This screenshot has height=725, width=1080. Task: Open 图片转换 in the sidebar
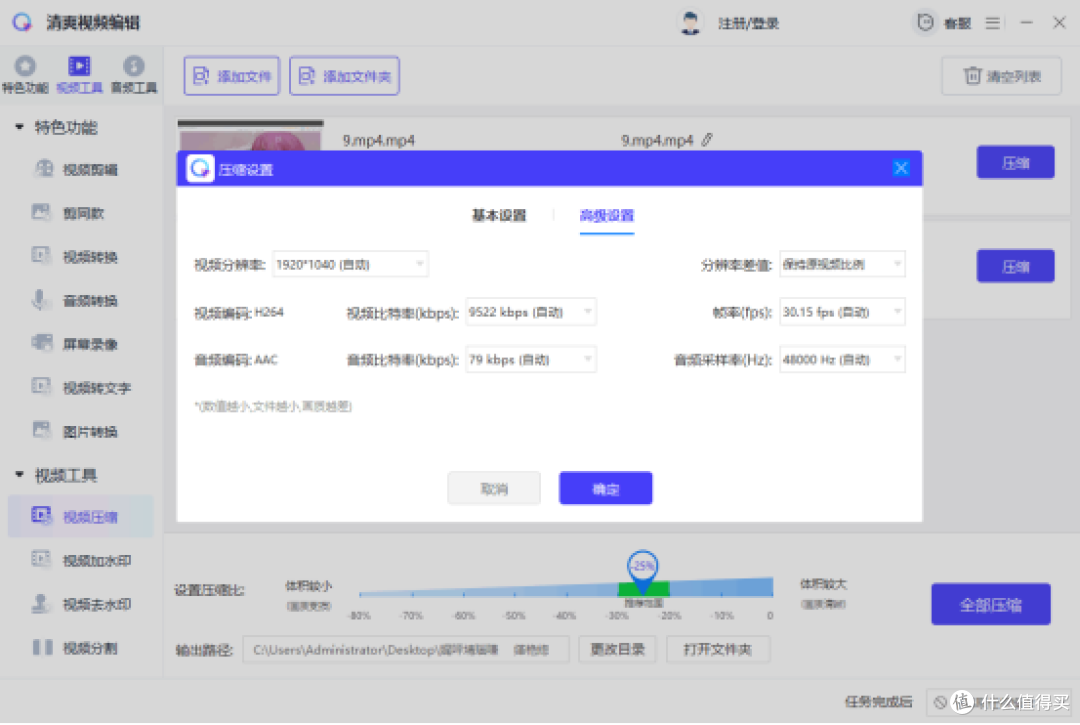point(76,432)
